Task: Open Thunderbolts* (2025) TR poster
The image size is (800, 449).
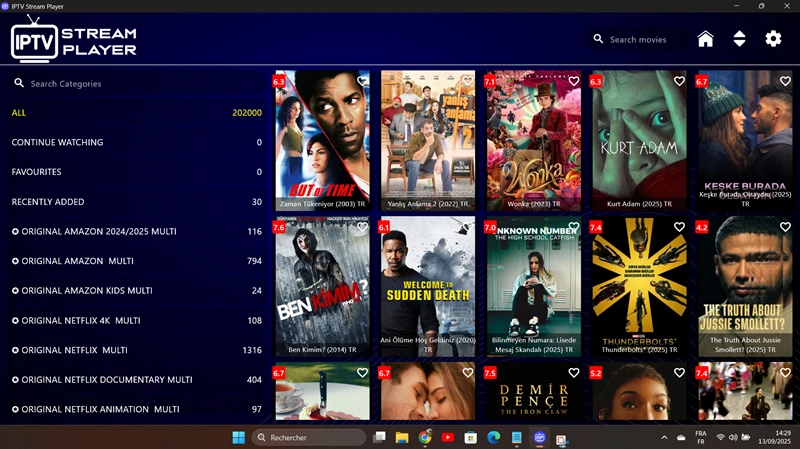Action: tap(639, 286)
